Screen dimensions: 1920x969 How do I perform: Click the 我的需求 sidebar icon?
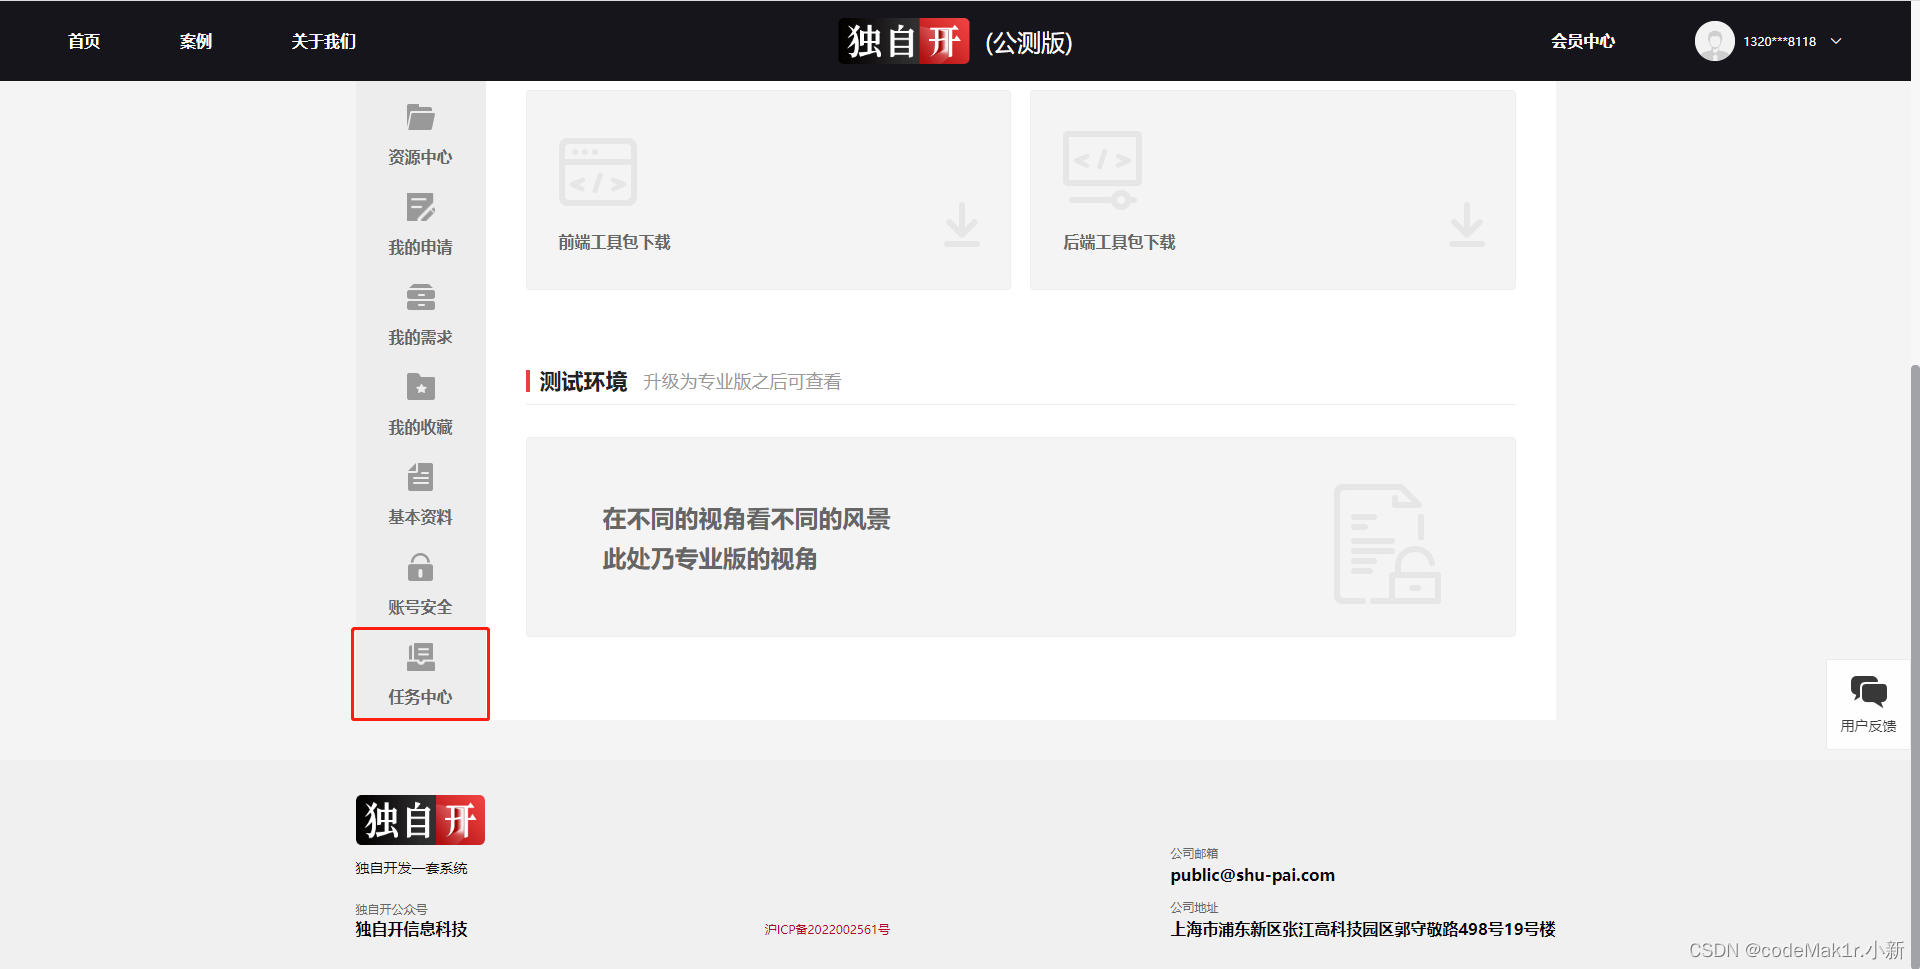(420, 297)
